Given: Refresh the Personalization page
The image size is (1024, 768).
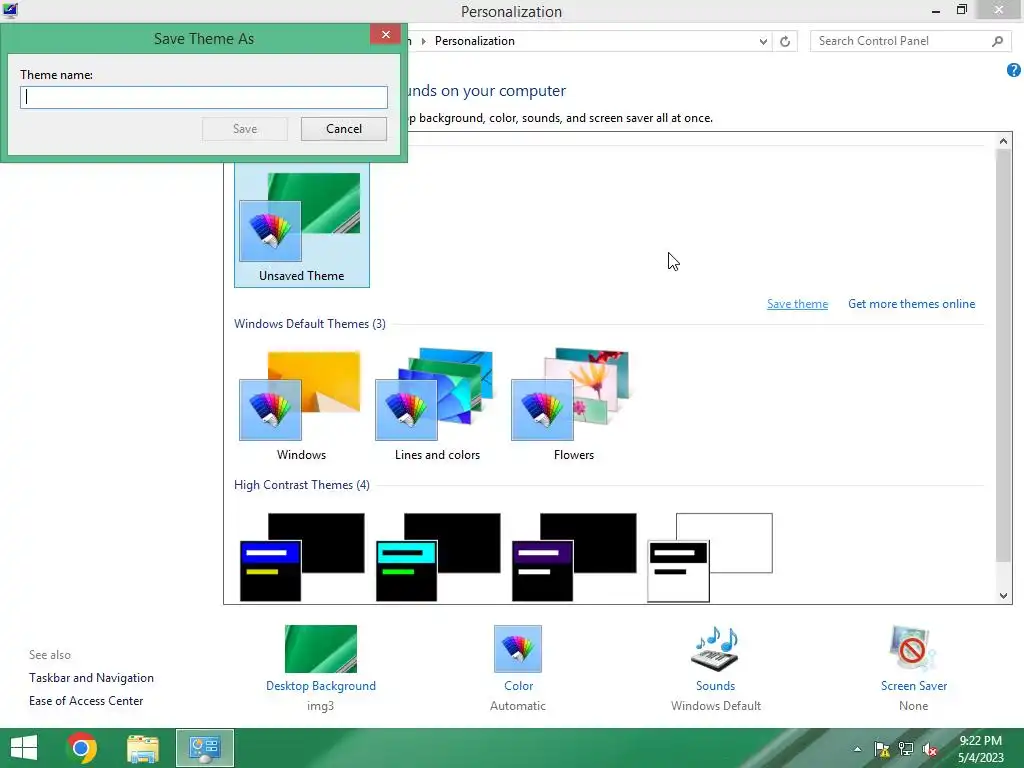Looking at the screenshot, I should (x=785, y=41).
